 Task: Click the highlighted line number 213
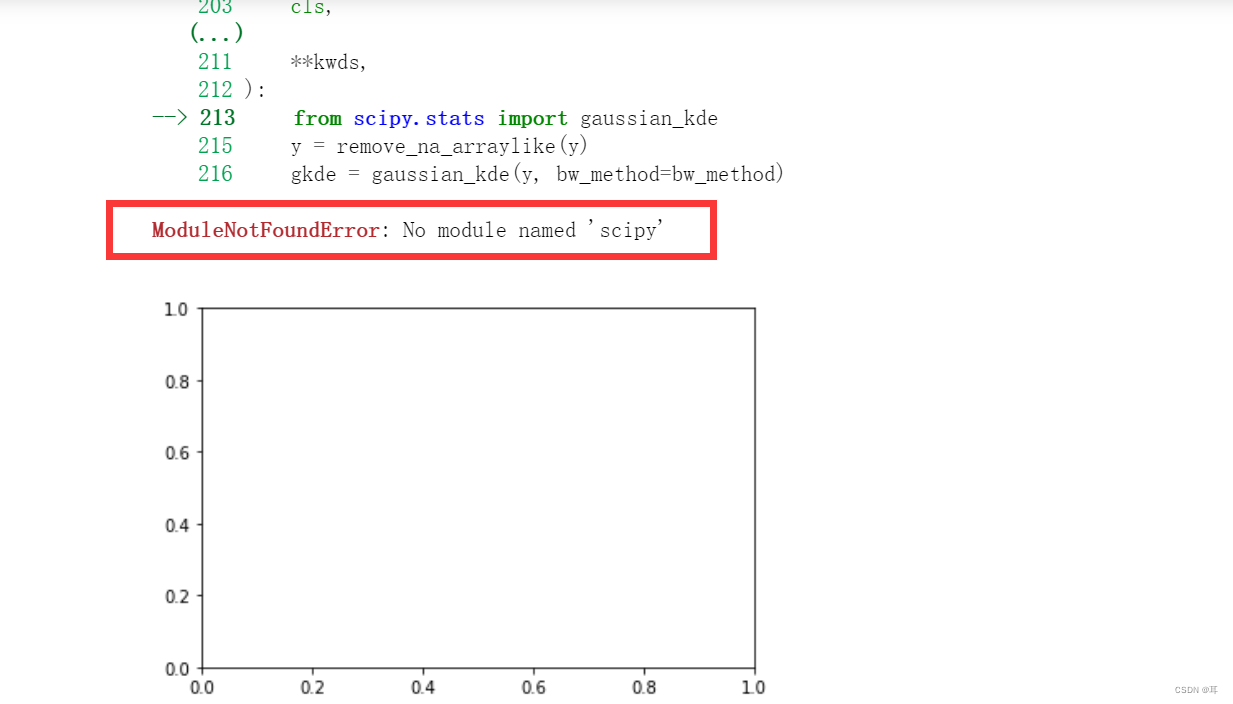pyautogui.click(x=217, y=117)
